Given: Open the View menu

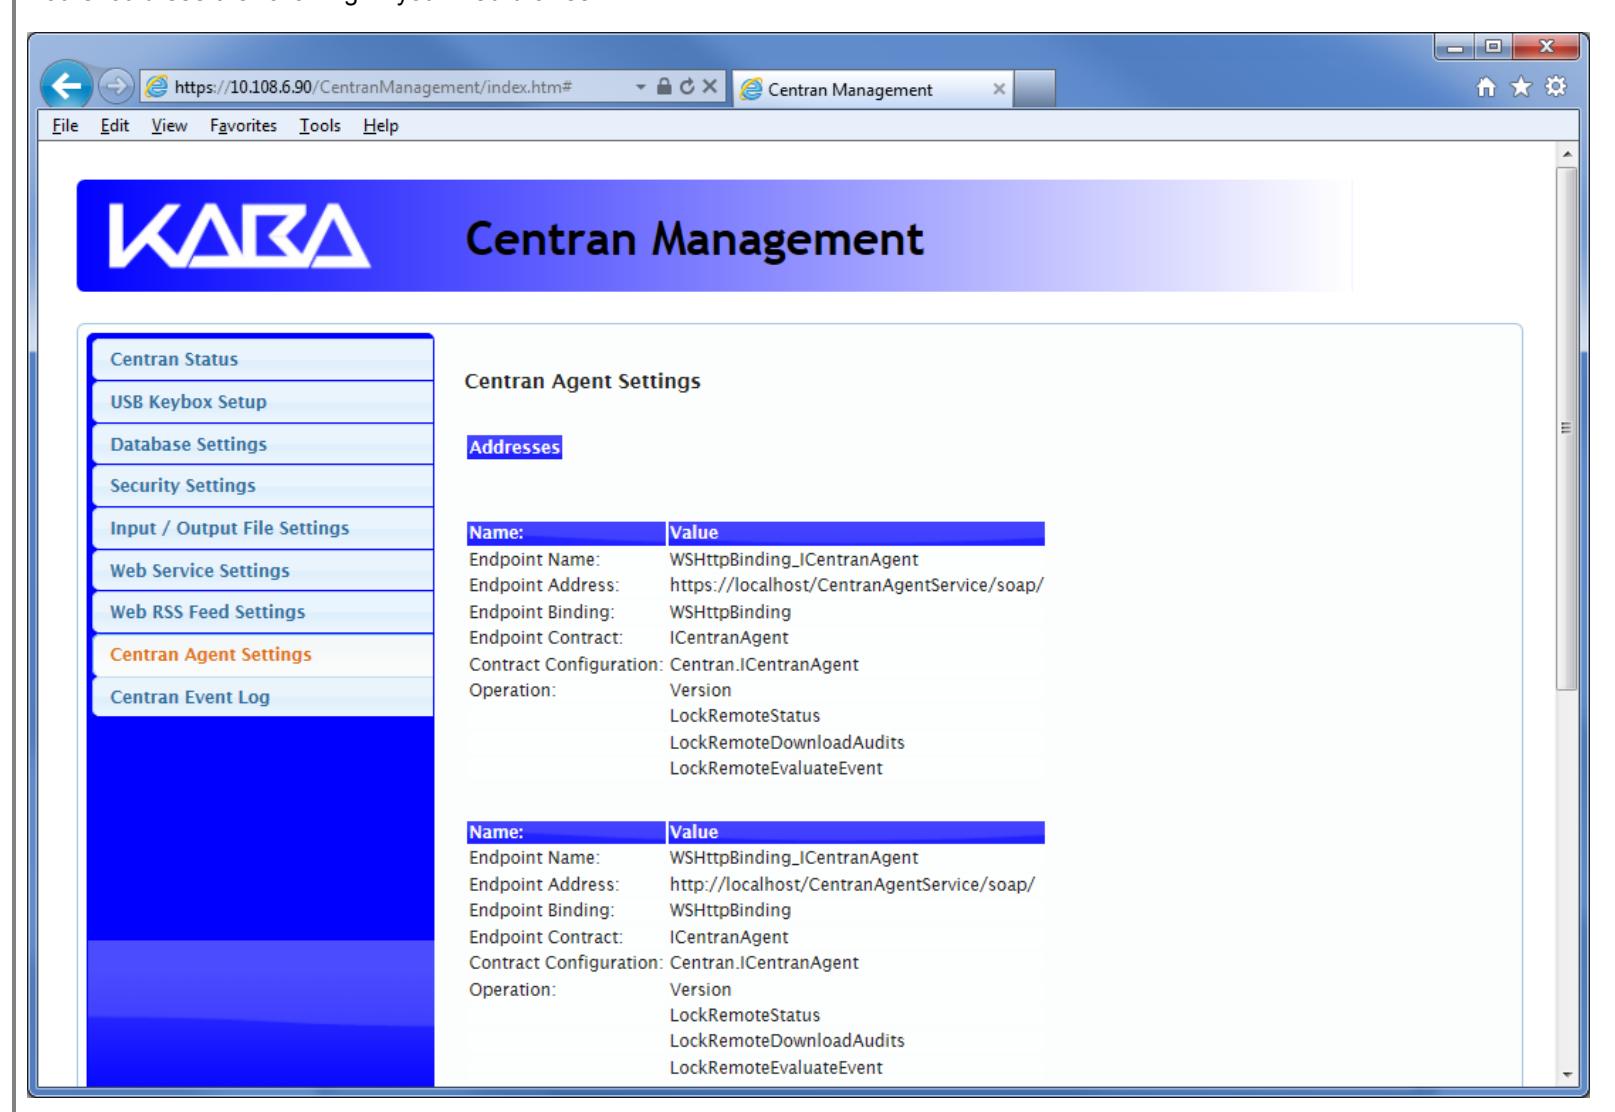Looking at the screenshot, I should [169, 126].
